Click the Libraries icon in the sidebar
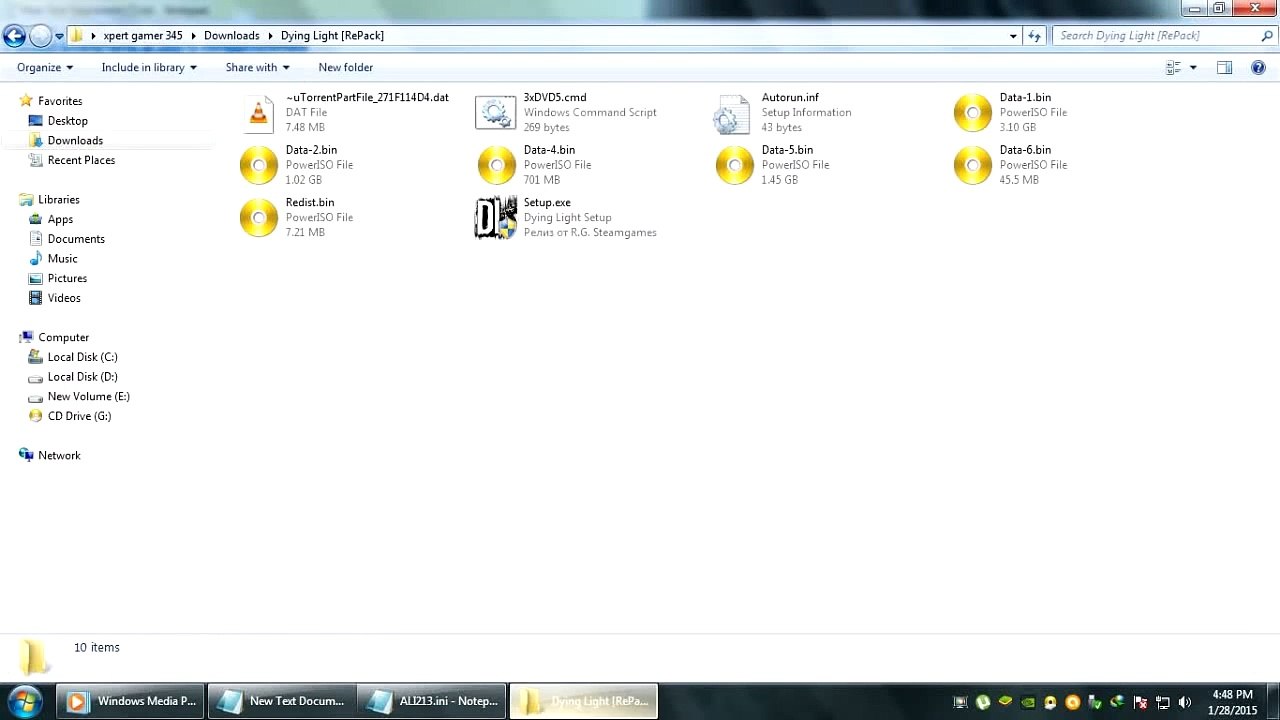 [27, 200]
